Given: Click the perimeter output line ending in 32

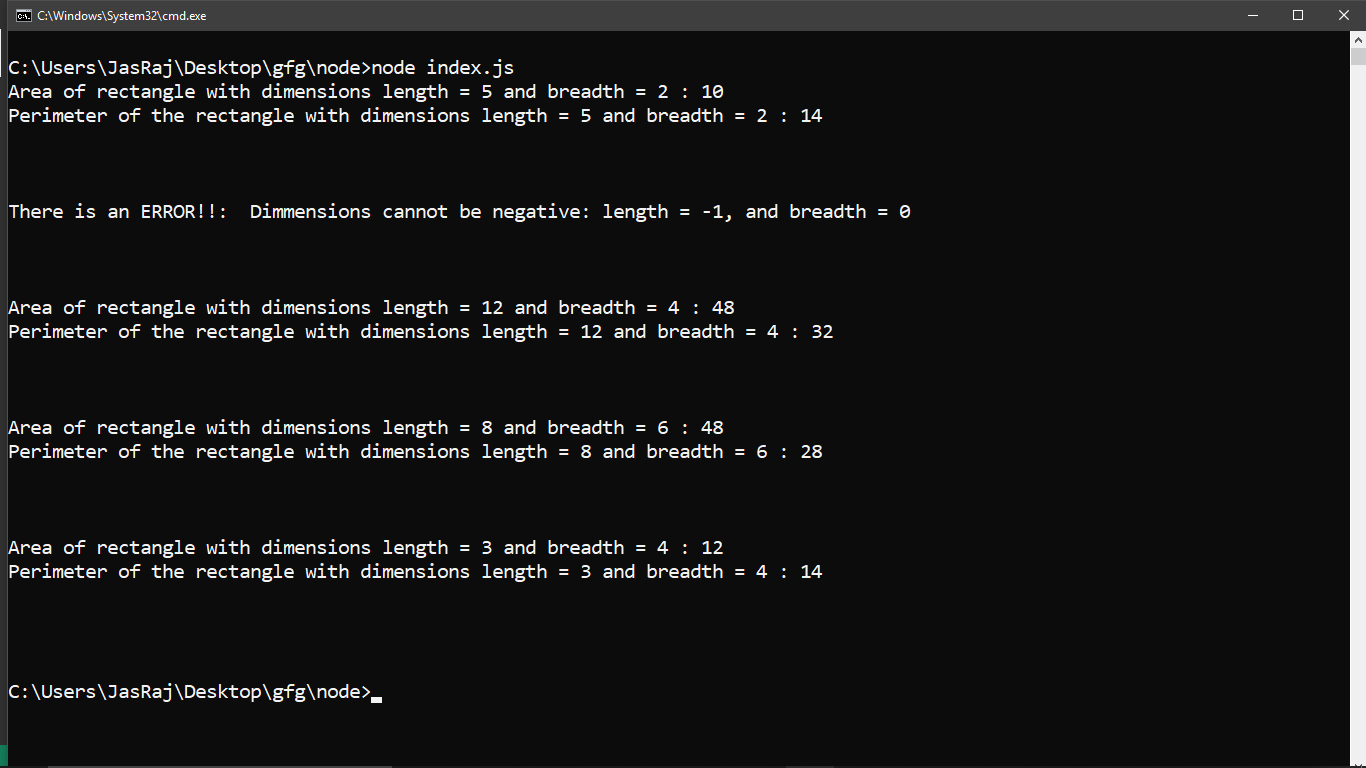Looking at the screenshot, I should (420, 332).
